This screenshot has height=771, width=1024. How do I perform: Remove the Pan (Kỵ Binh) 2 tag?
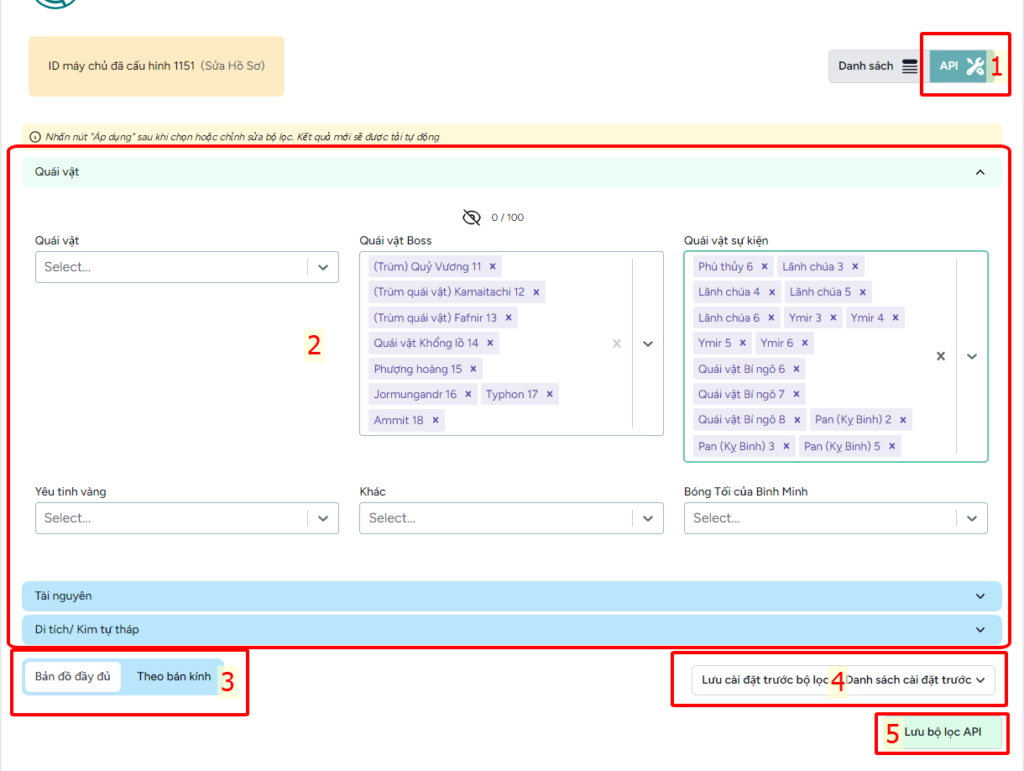903,420
